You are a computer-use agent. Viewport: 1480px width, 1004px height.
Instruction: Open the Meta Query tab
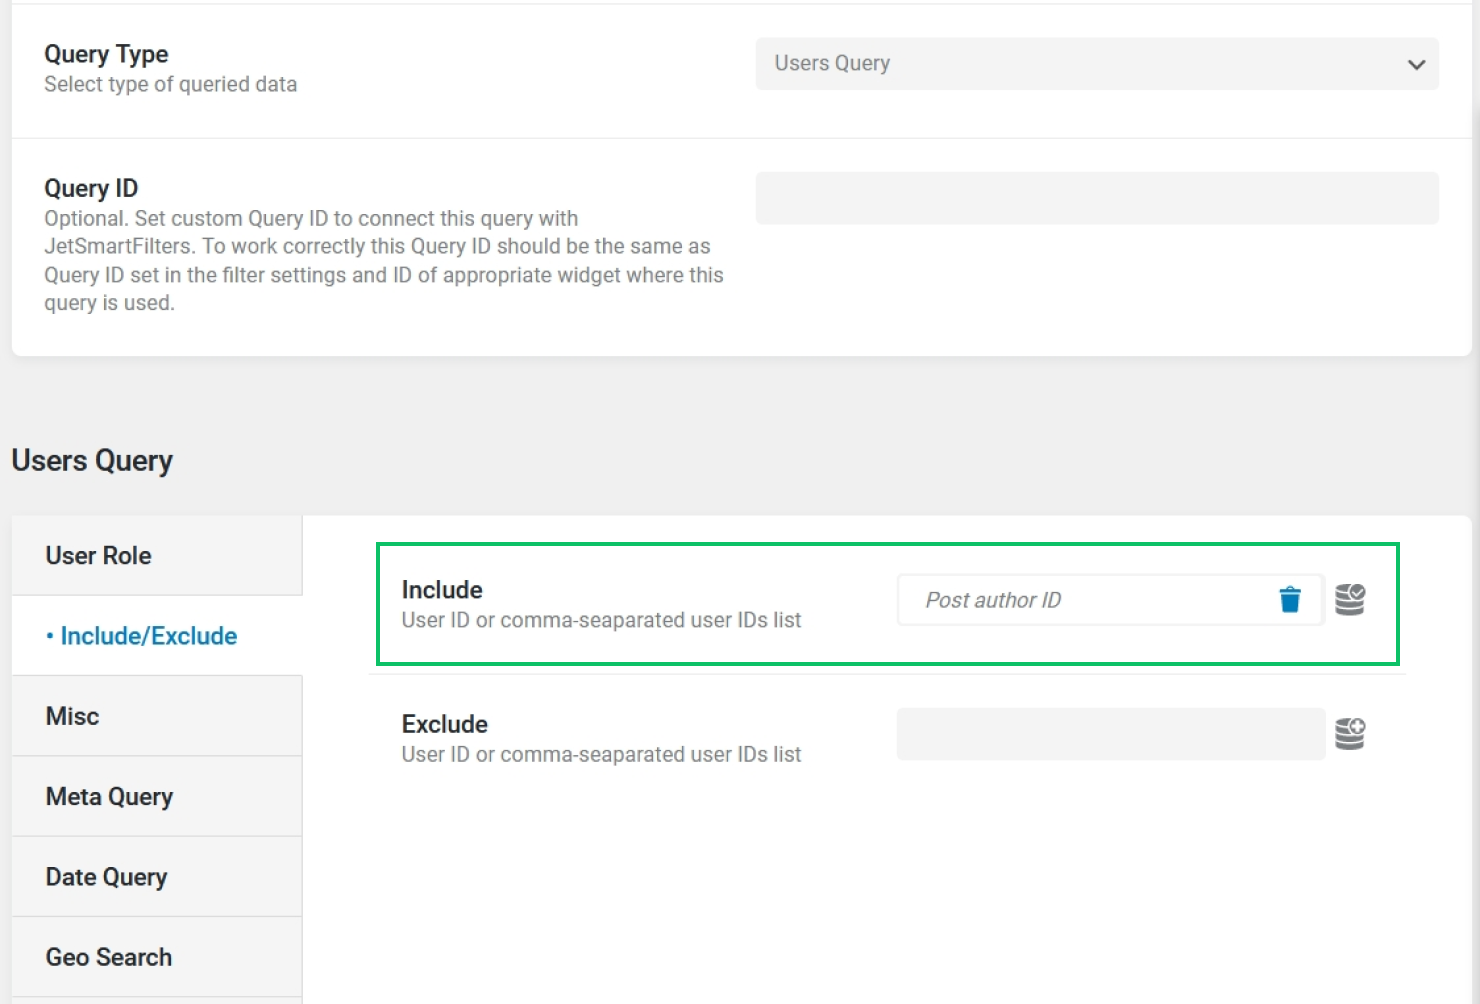coord(157,796)
